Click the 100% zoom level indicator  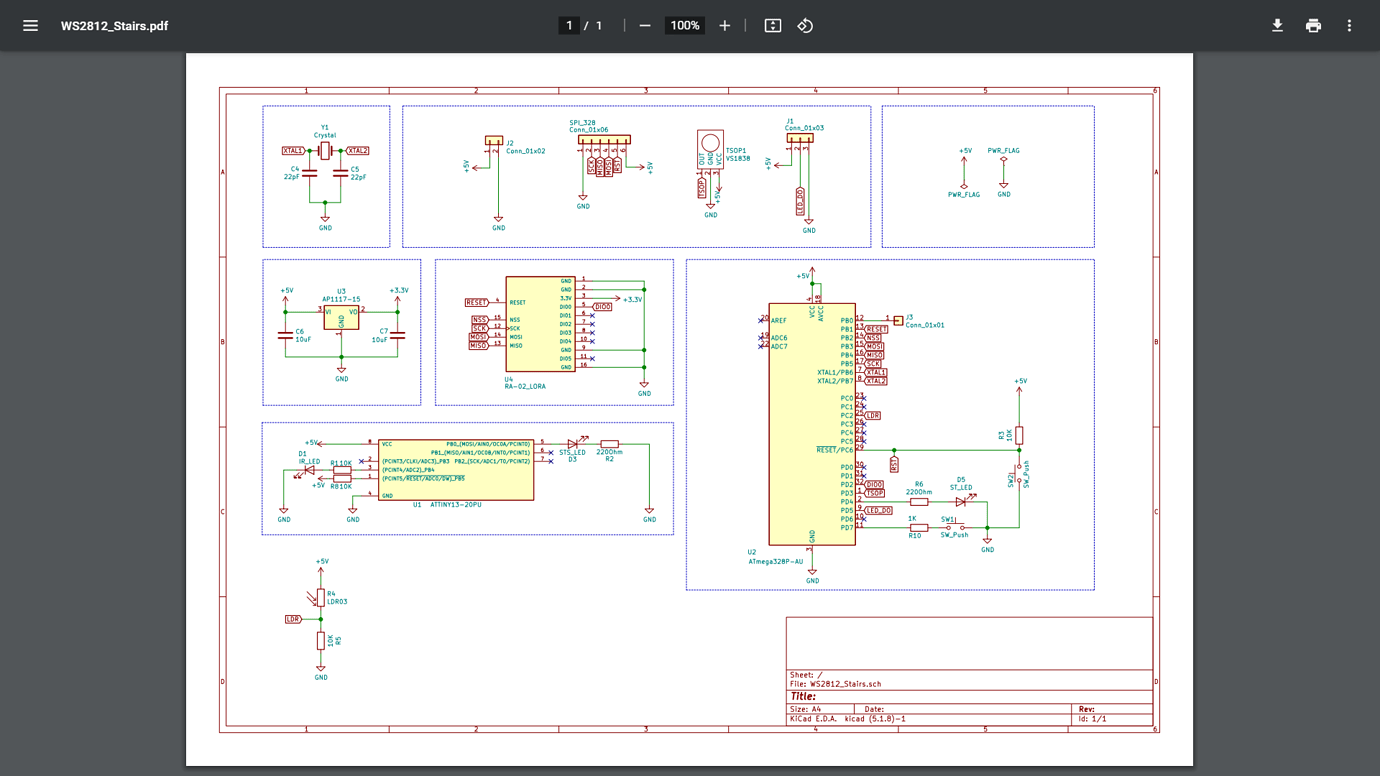[684, 25]
